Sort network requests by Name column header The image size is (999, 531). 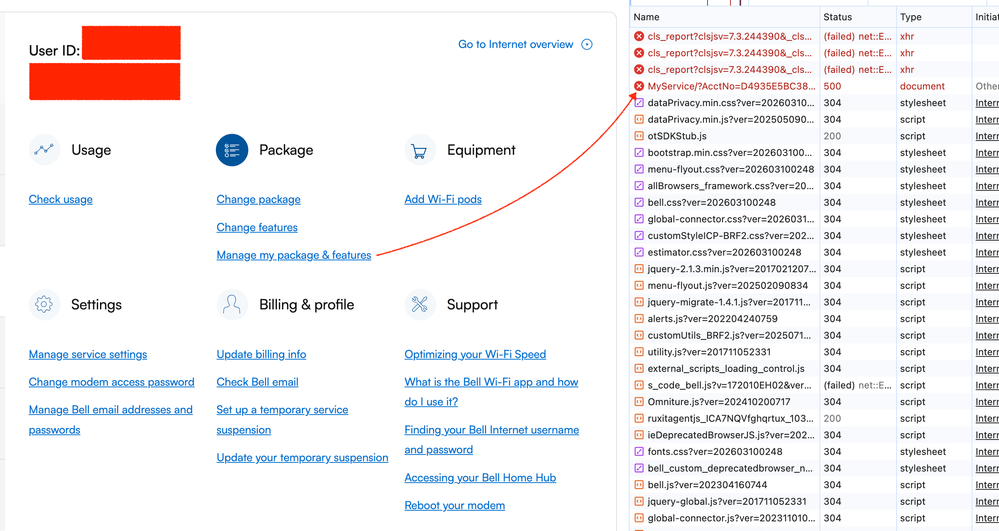click(x=725, y=17)
